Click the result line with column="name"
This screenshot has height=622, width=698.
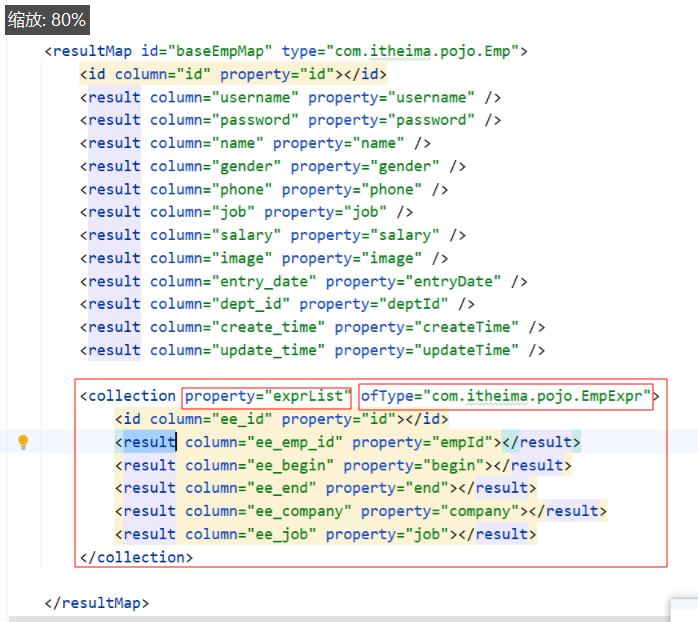click(x=256, y=143)
